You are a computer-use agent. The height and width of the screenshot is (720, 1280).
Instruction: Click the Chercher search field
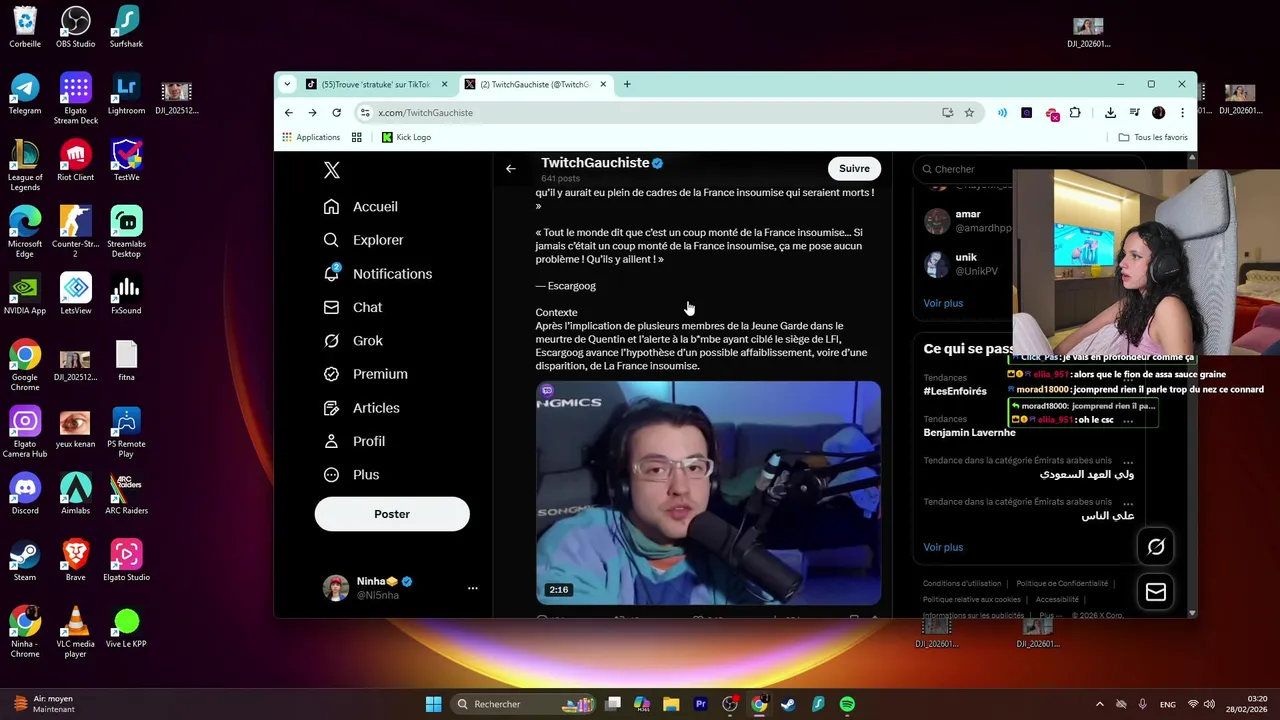[963, 170]
